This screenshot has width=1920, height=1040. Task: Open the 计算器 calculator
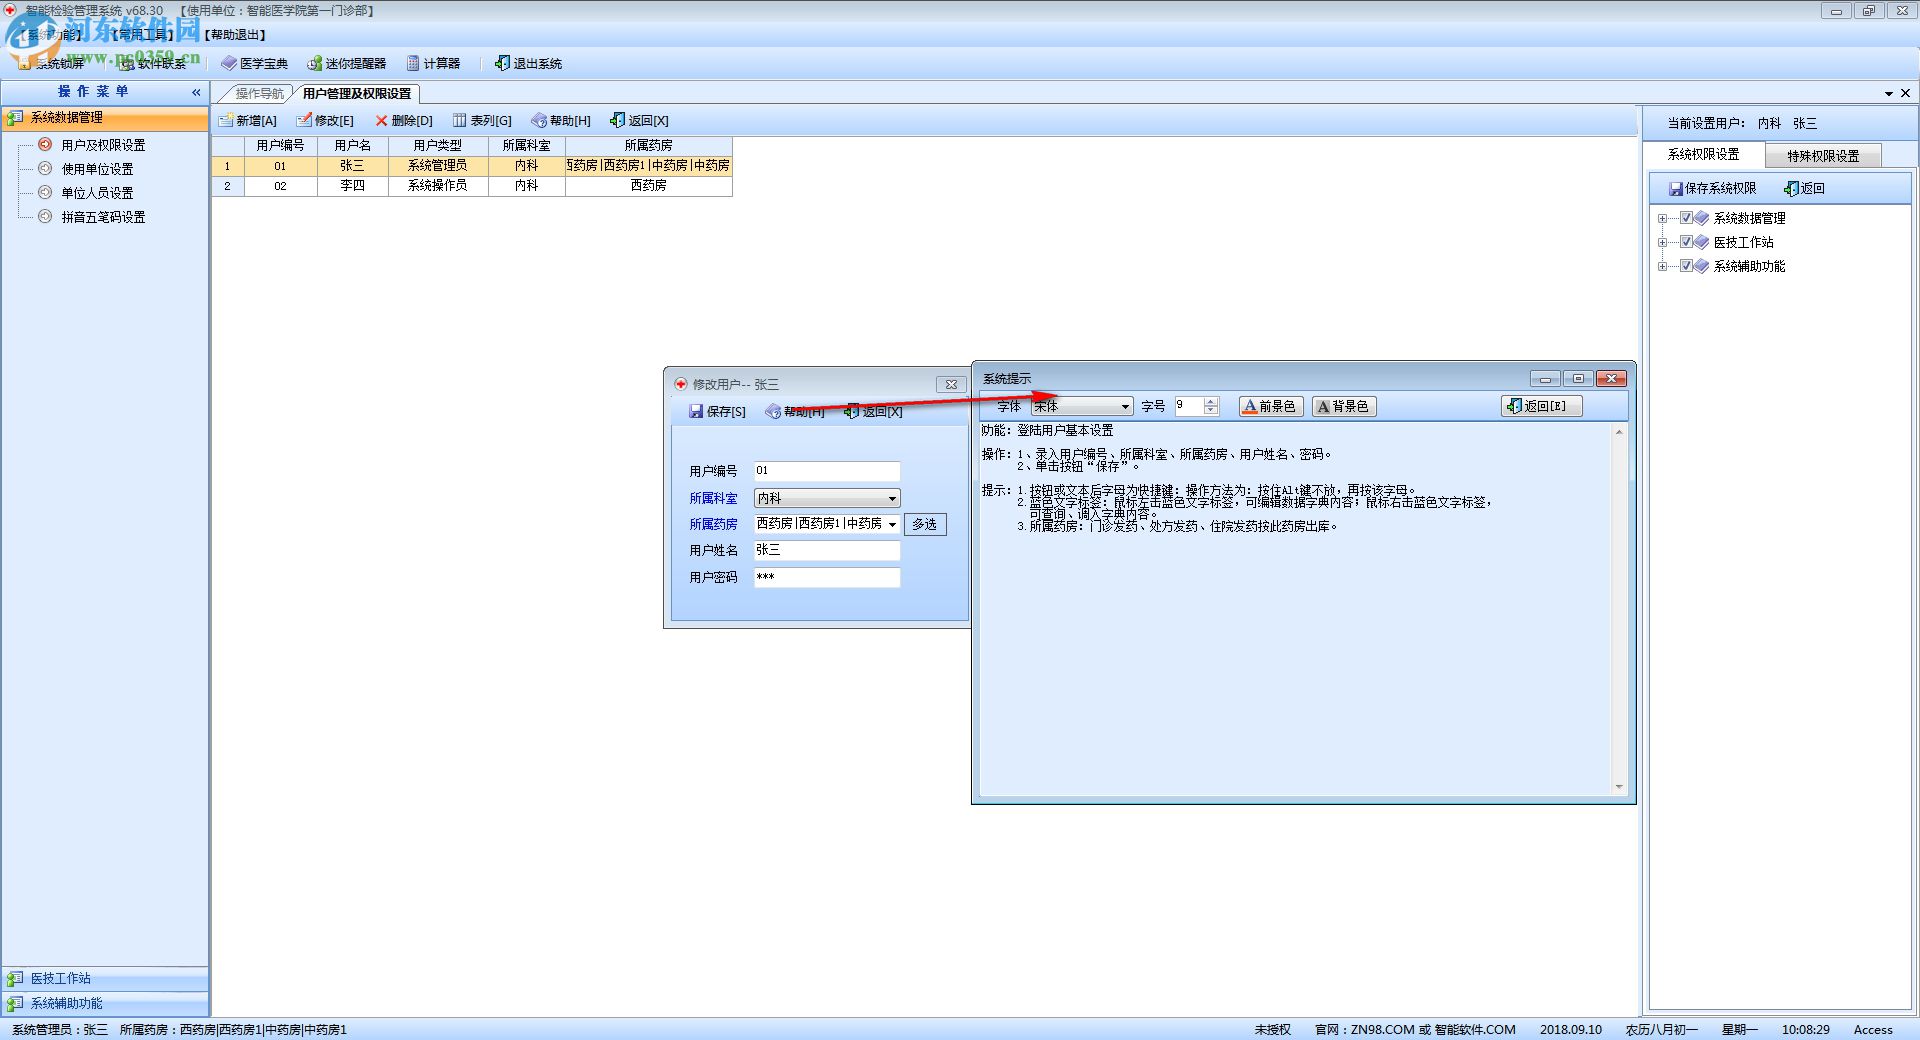pyautogui.click(x=433, y=63)
